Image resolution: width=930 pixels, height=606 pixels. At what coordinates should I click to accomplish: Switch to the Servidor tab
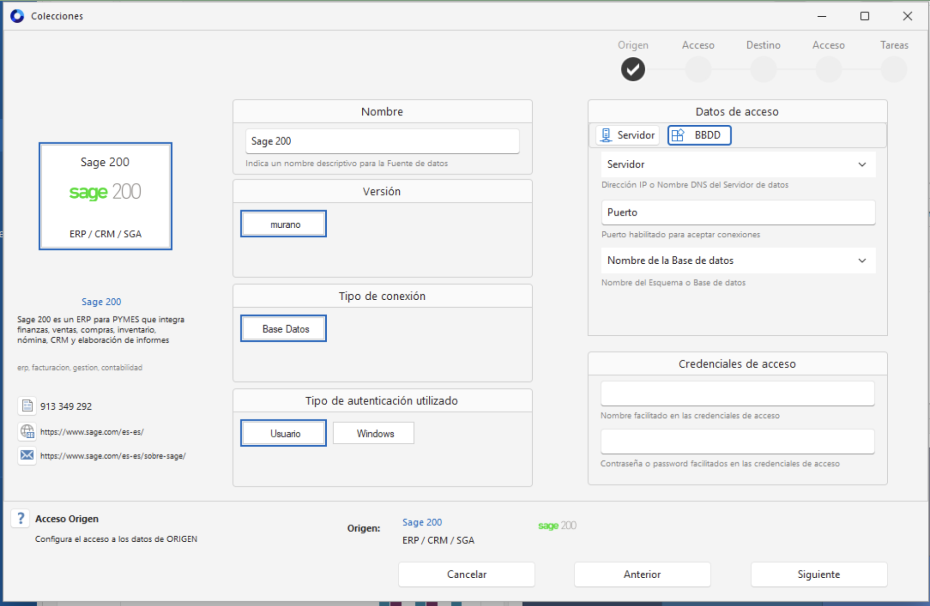click(627, 135)
